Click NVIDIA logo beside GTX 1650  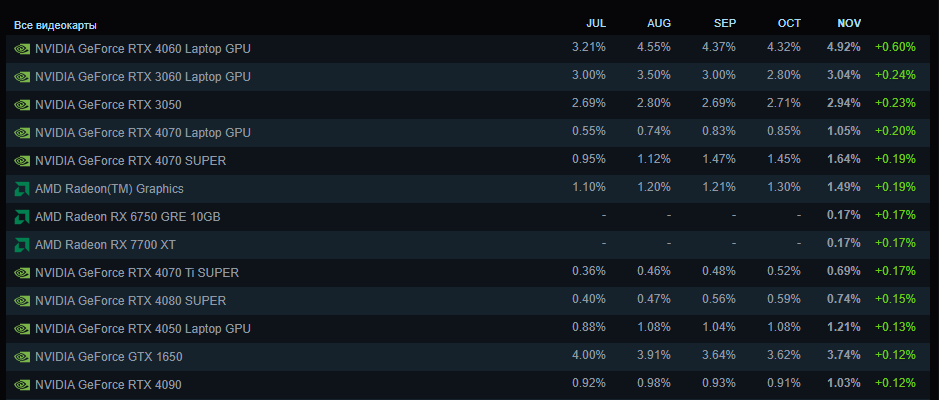(22, 356)
